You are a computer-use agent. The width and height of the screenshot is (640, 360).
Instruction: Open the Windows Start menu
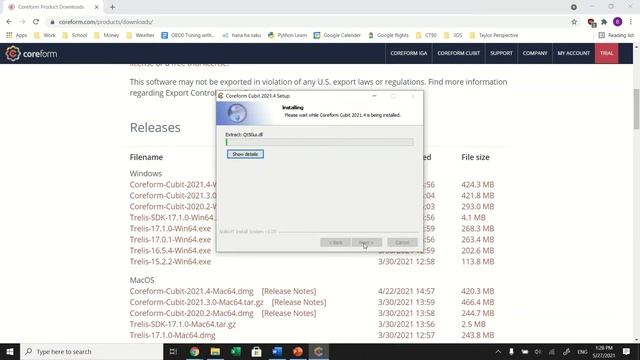pos(10,351)
